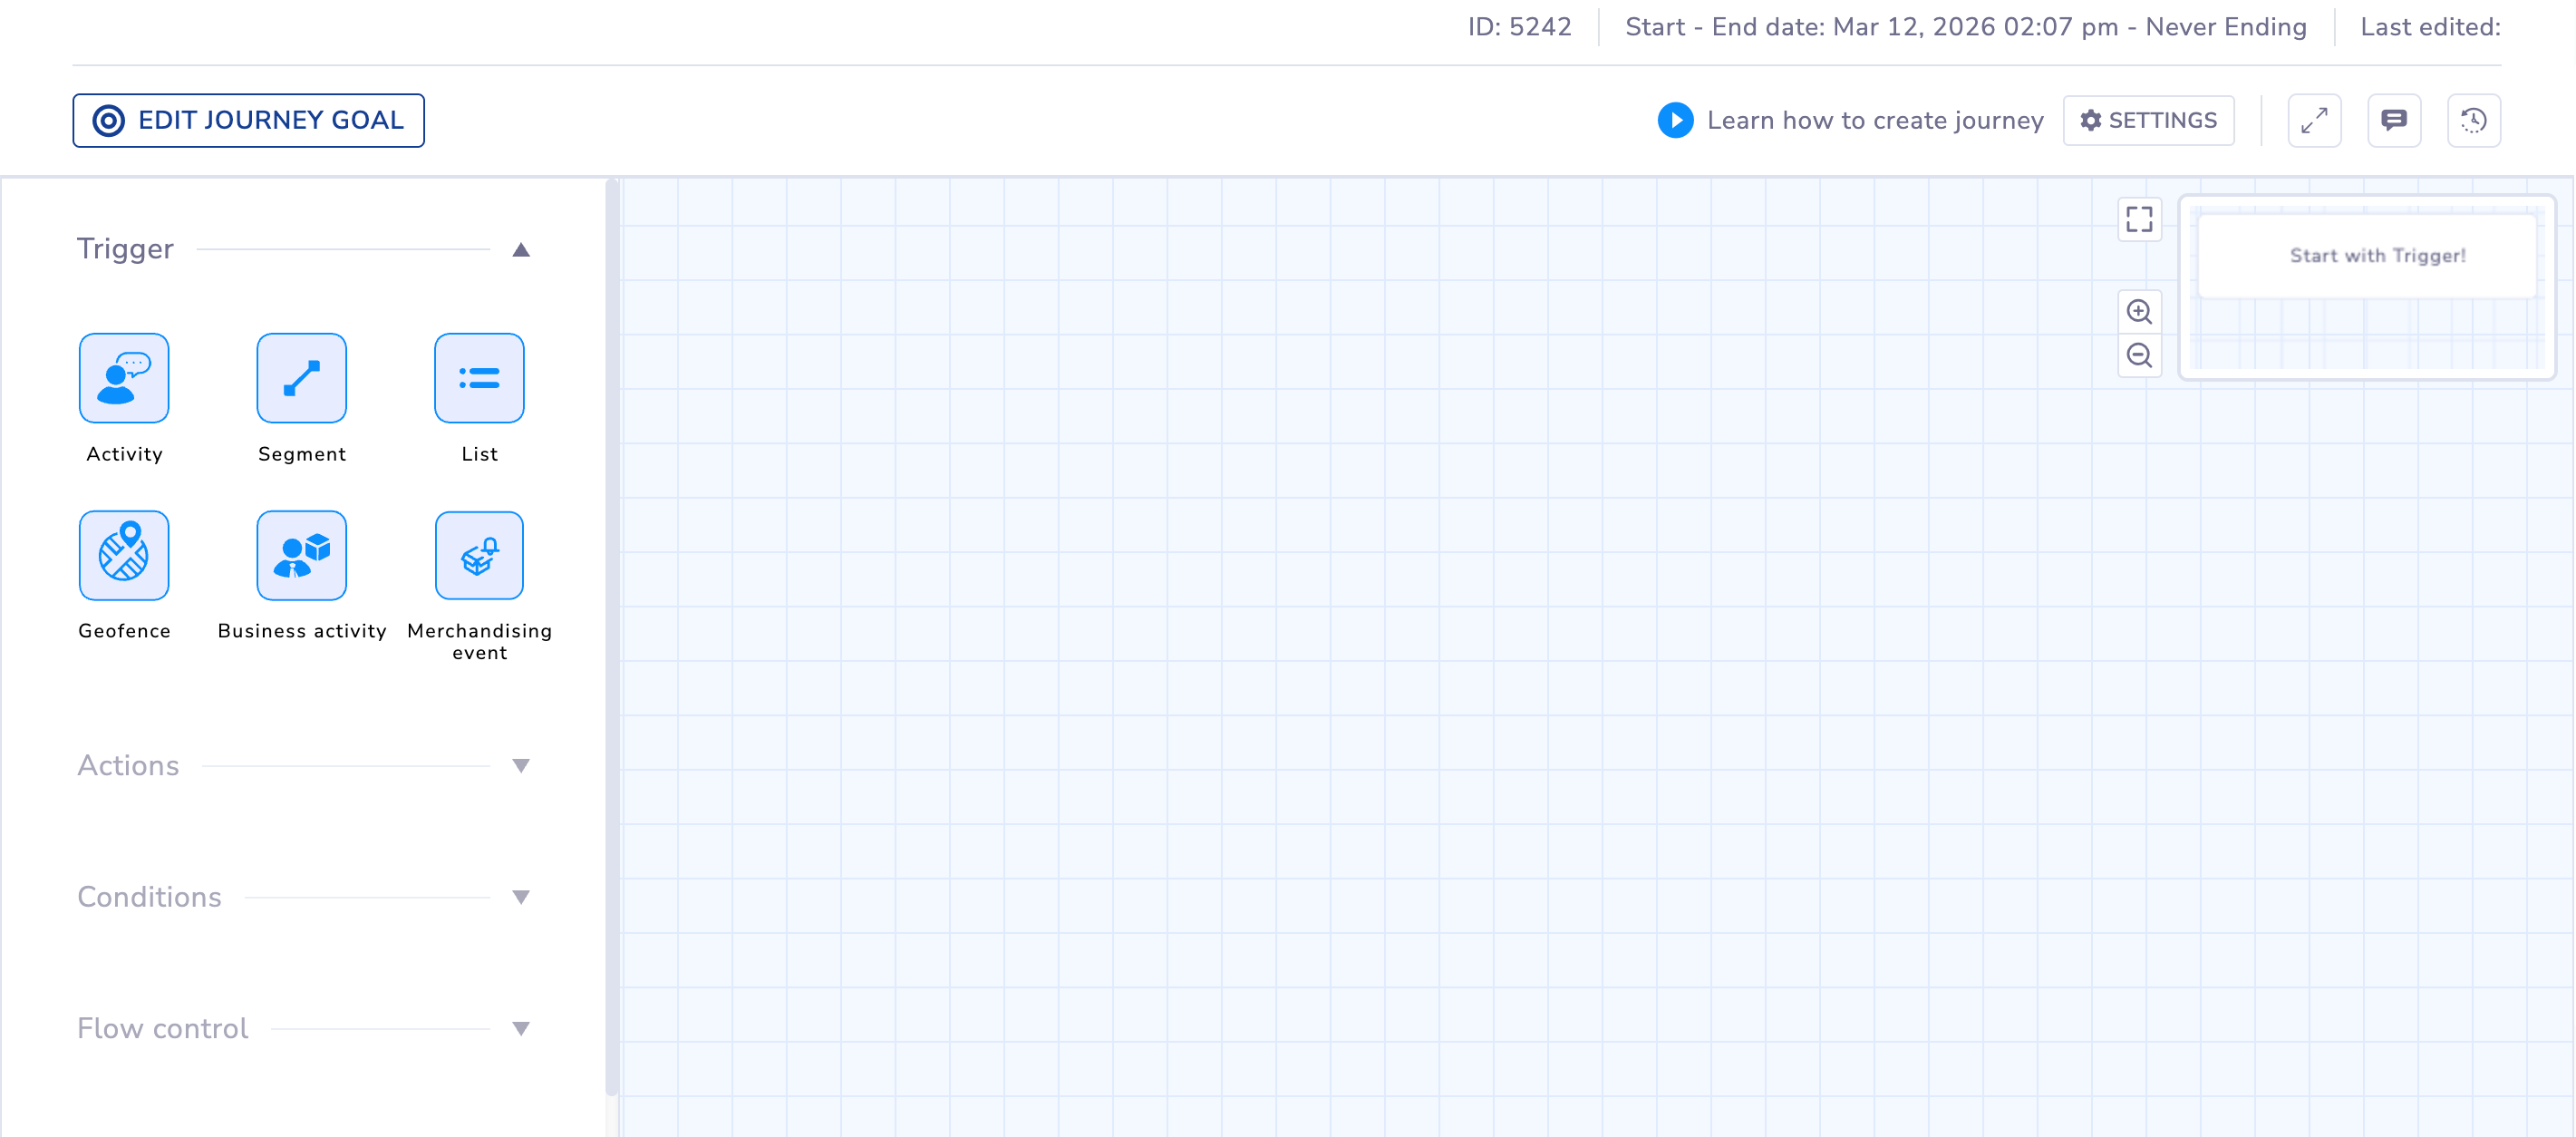Viewport: 2576px width, 1137px height.
Task: Zoom out on the canvas
Action: (x=2140, y=355)
